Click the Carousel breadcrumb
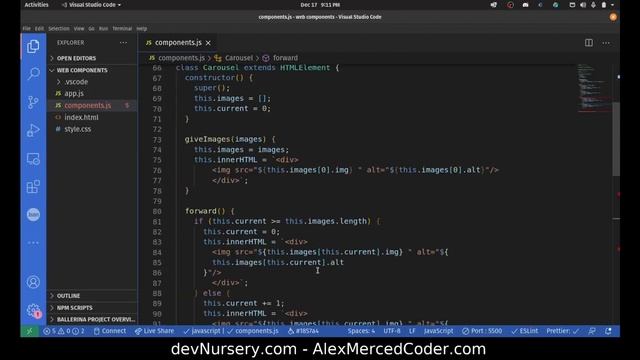Viewport: 640px width, 360px height. pyautogui.click(x=239, y=58)
